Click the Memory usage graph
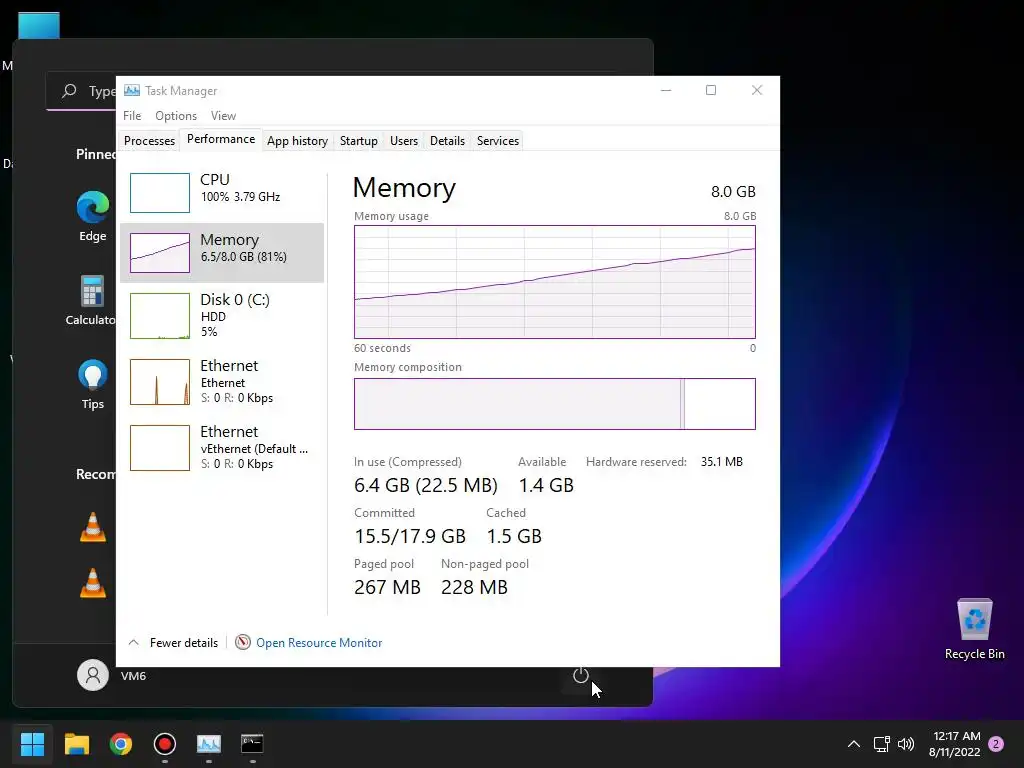Image resolution: width=1024 pixels, height=768 pixels. [x=554, y=281]
